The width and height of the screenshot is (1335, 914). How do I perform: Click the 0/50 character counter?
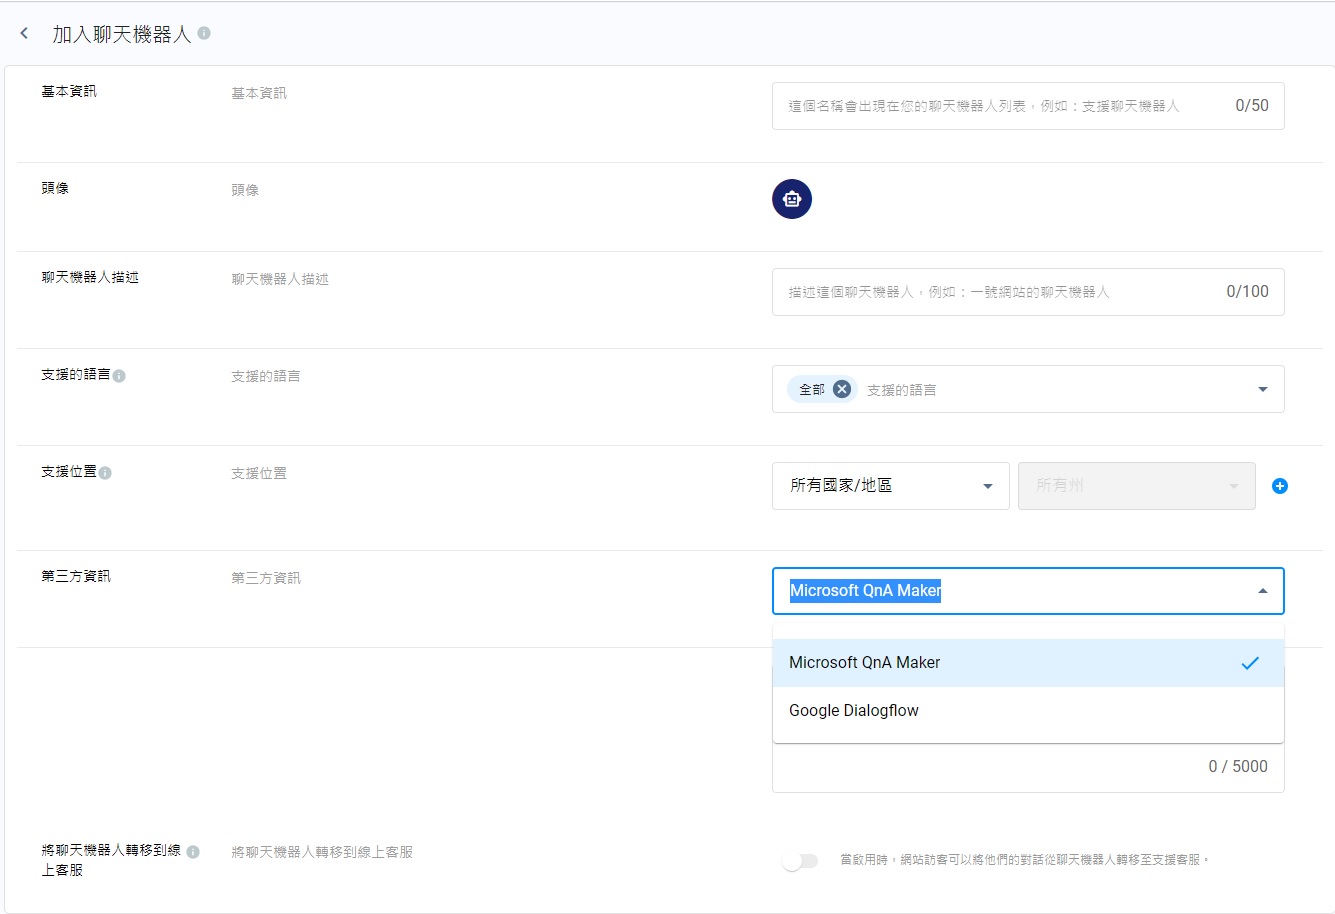(1252, 105)
